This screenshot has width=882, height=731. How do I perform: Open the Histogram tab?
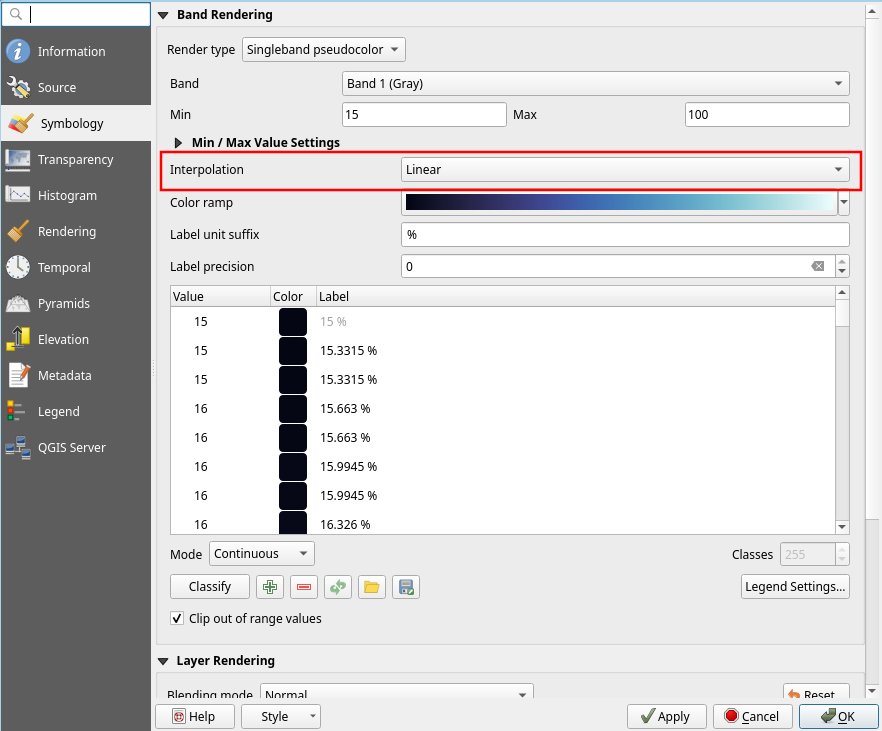[76, 195]
